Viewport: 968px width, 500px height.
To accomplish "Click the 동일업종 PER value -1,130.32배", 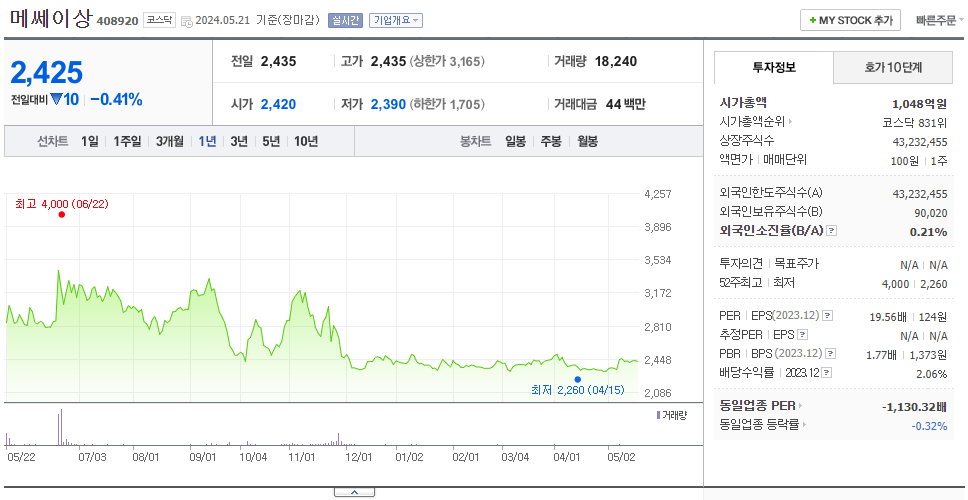I will (x=915, y=407).
